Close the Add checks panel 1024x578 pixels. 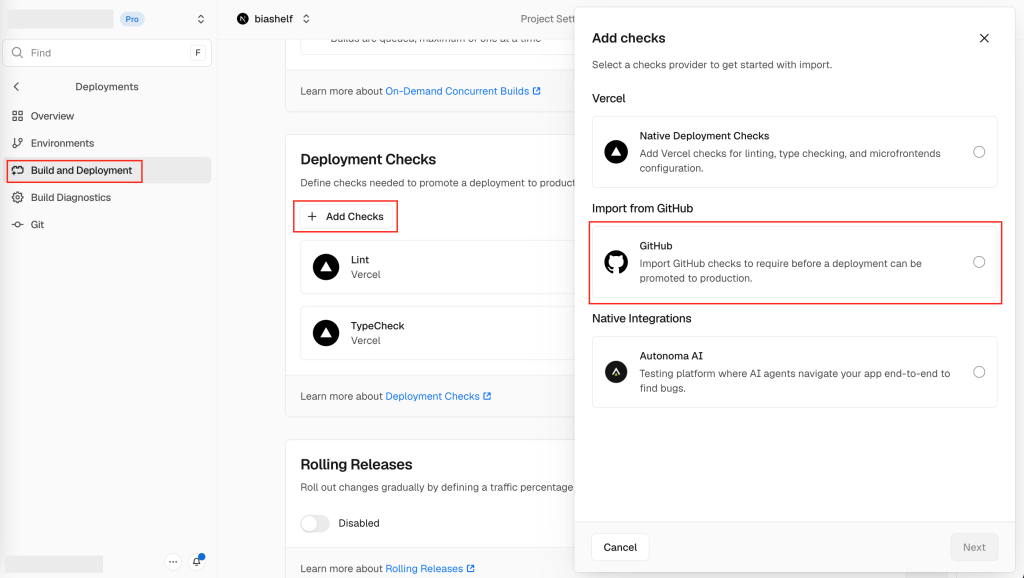(984, 39)
